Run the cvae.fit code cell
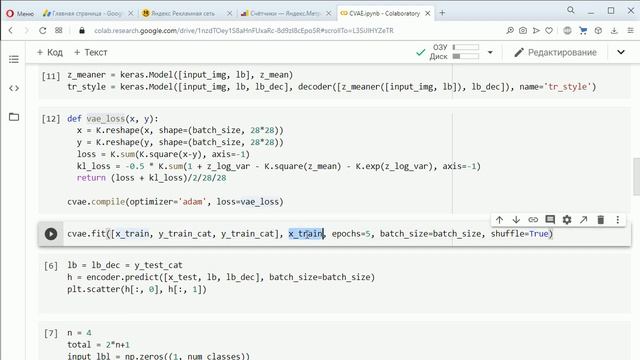Viewport: 640px width, 360px height. (x=51, y=234)
